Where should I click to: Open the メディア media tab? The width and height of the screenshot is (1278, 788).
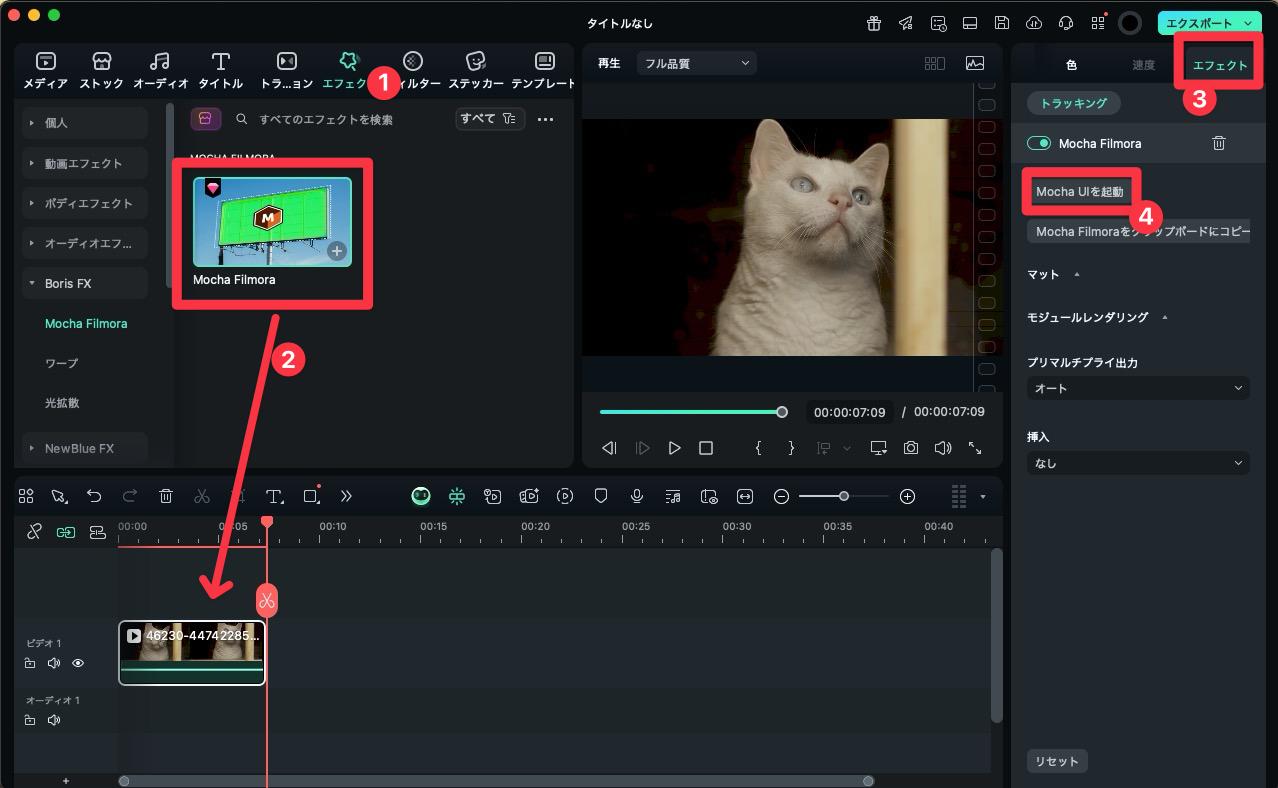tap(45, 70)
